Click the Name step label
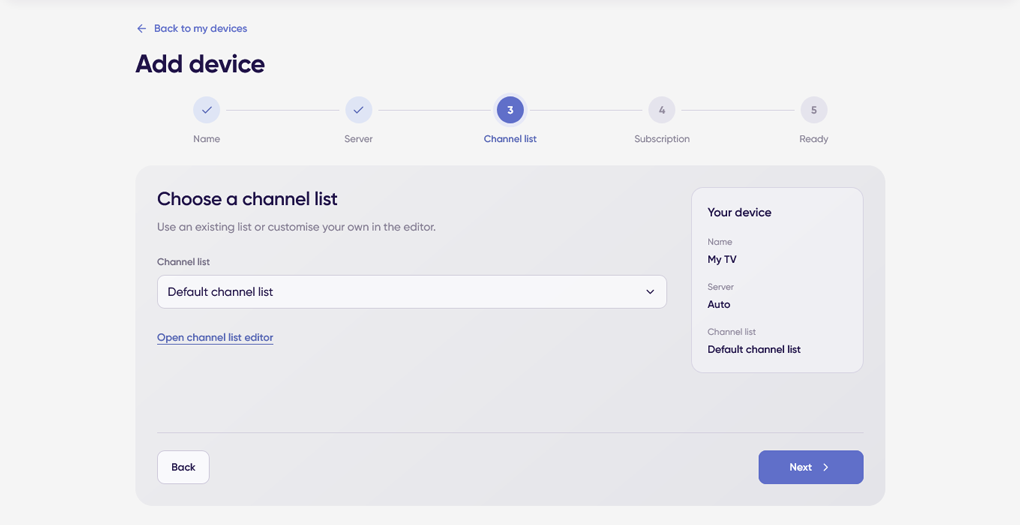 tap(206, 139)
